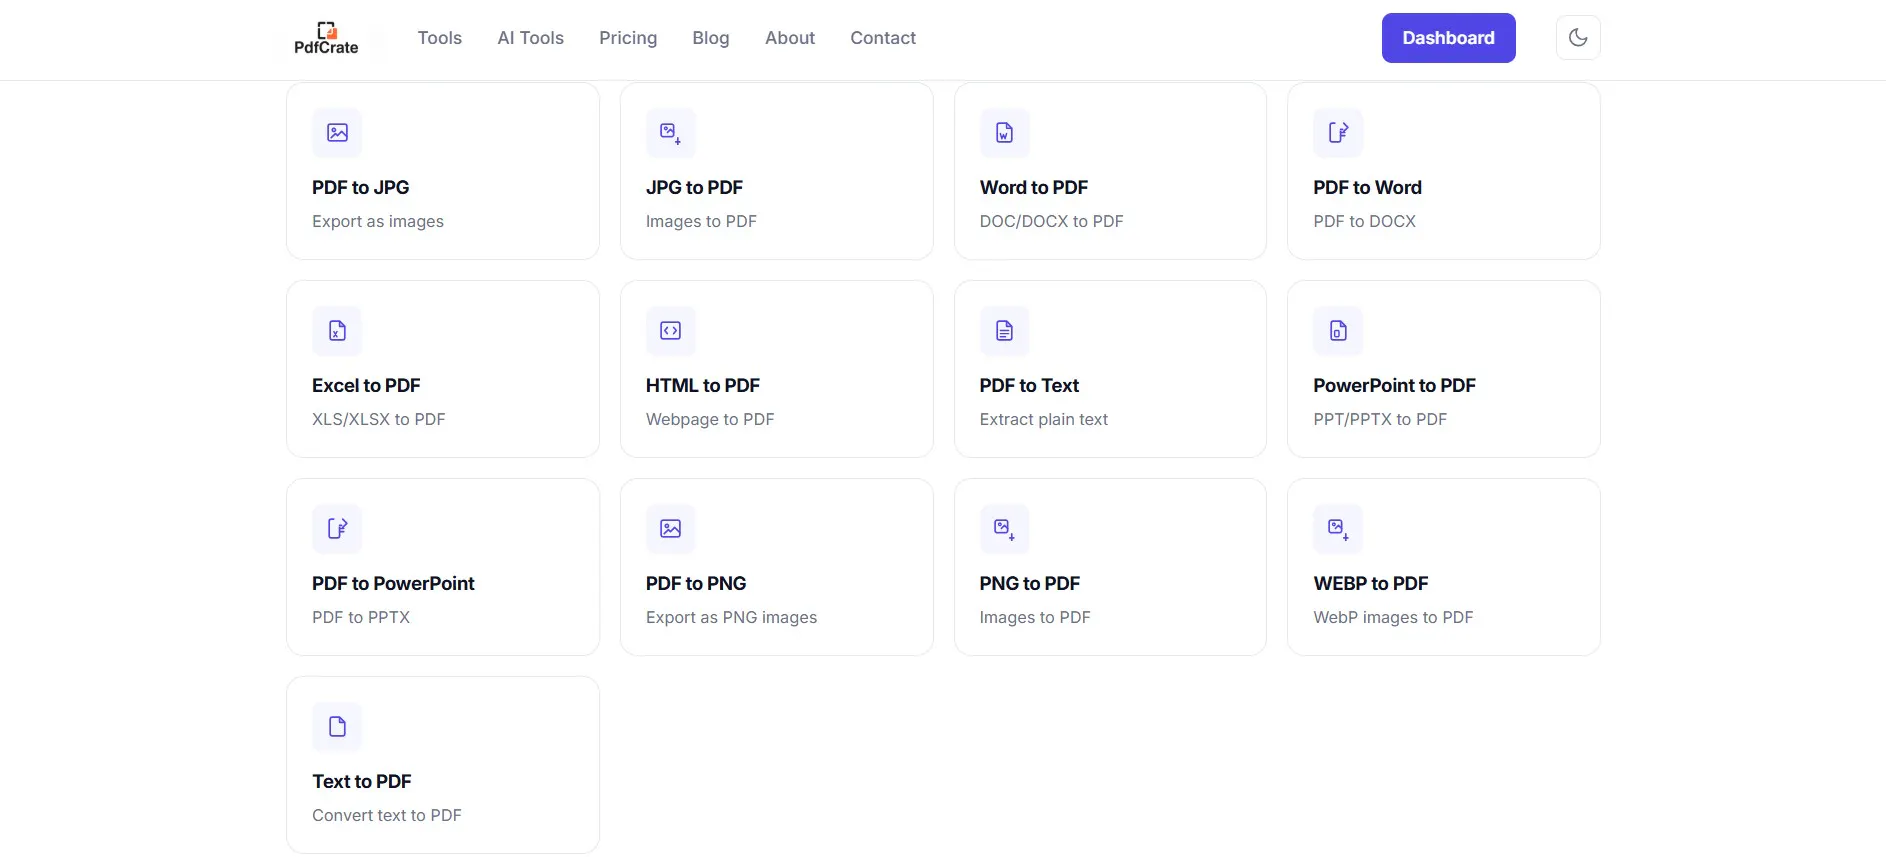This screenshot has height=857, width=1886.
Task: Click the PDF to Word export icon
Action: click(x=1338, y=132)
